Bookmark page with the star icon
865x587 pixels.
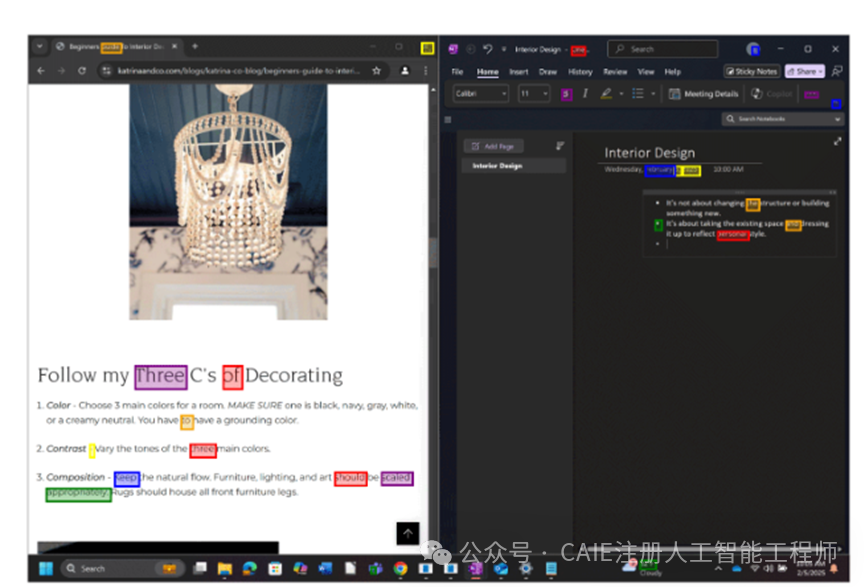(377, 71)
